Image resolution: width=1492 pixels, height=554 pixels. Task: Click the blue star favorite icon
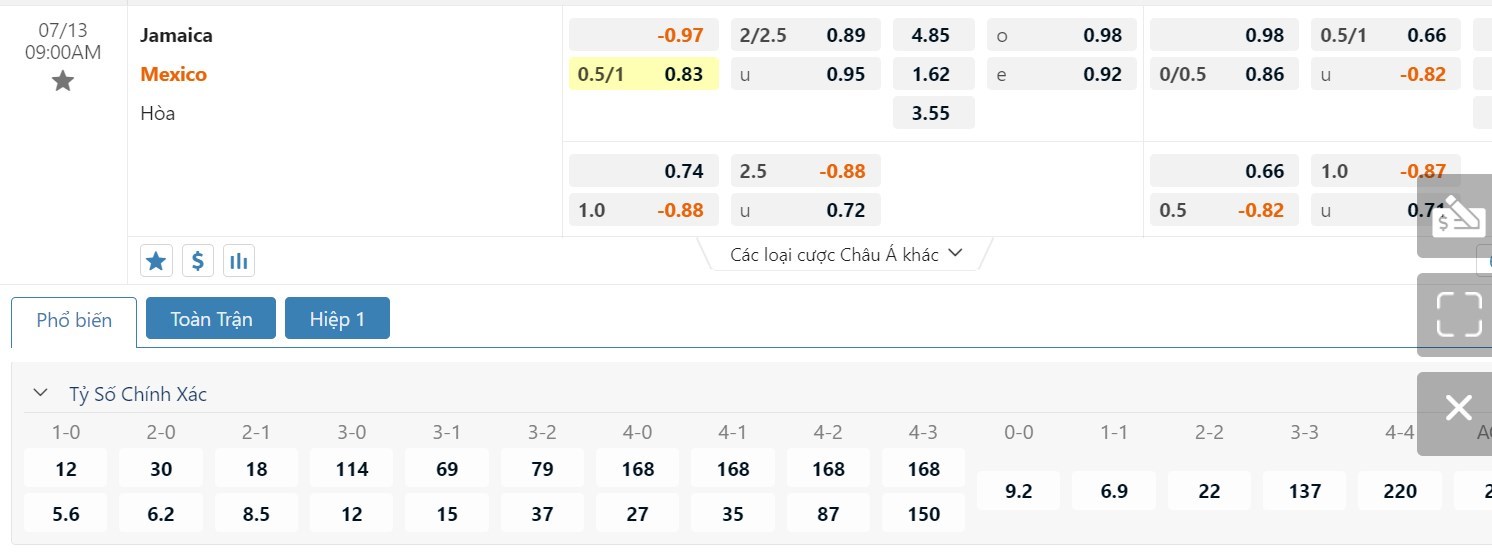click(156, 261)
